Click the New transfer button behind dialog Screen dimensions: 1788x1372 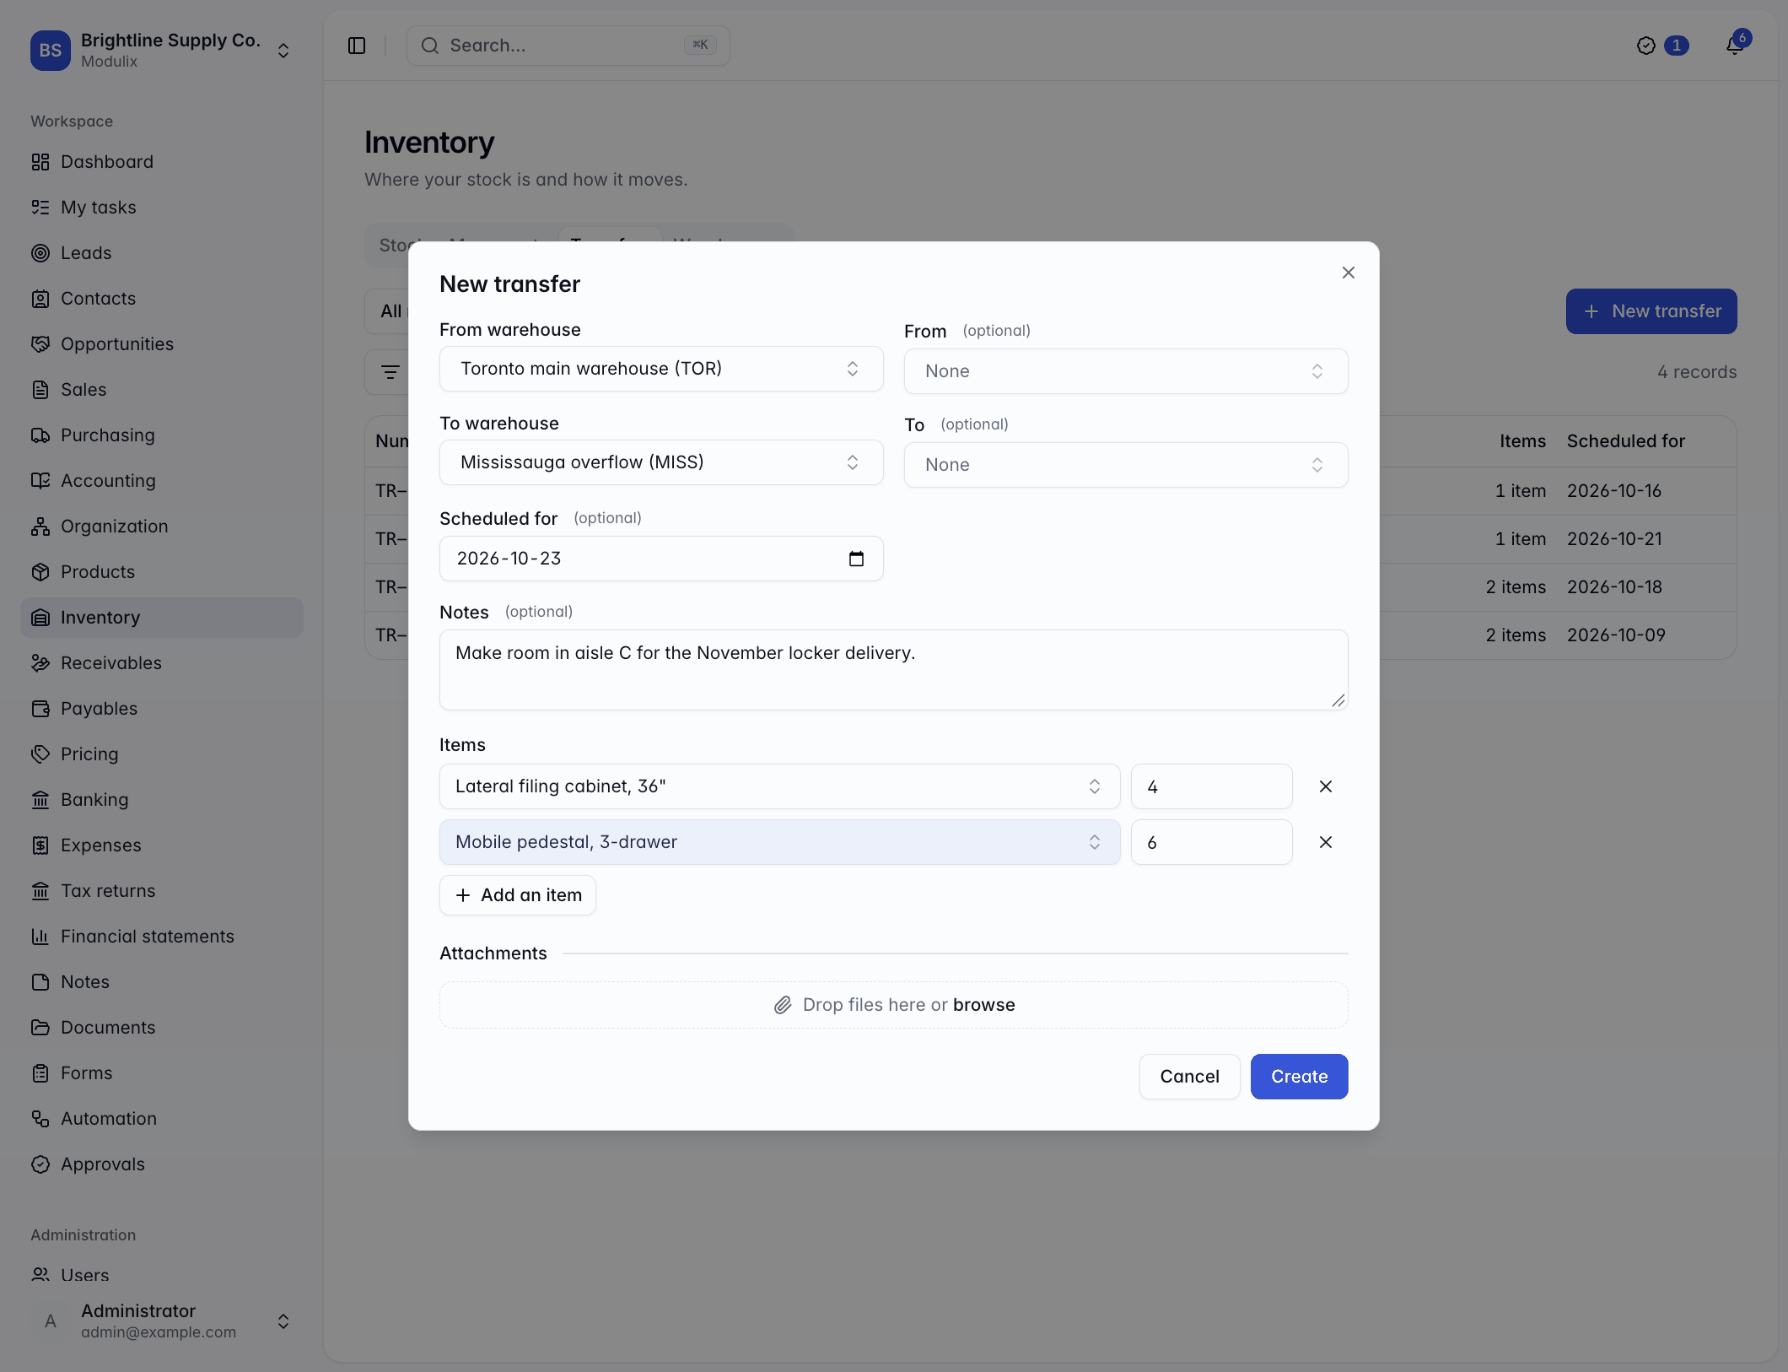[1651, 311]
